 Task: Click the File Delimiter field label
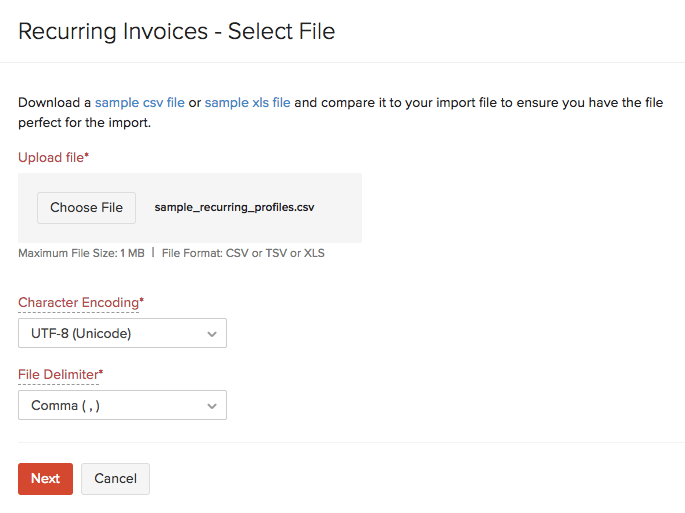[60, 374]
